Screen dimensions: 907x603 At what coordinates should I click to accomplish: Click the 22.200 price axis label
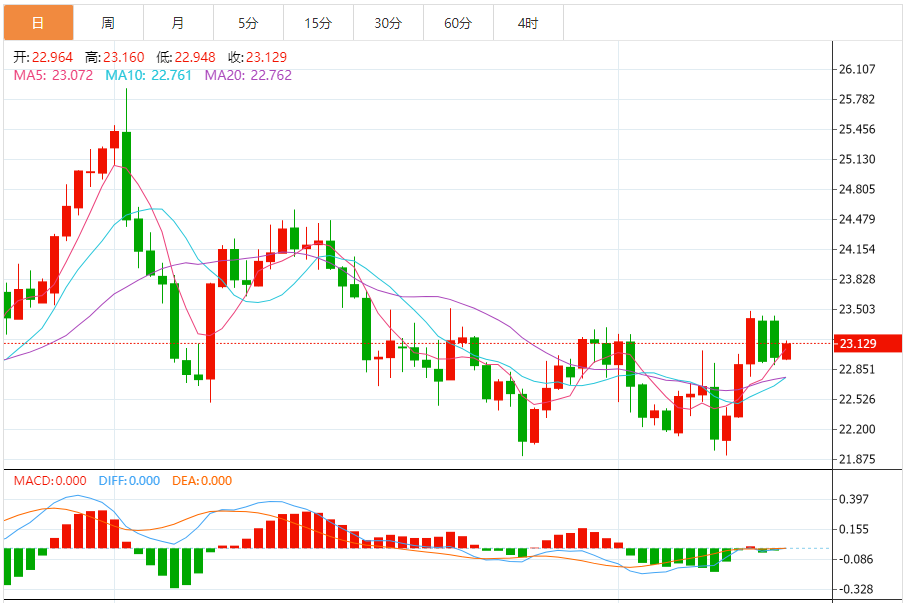[857, 429]
